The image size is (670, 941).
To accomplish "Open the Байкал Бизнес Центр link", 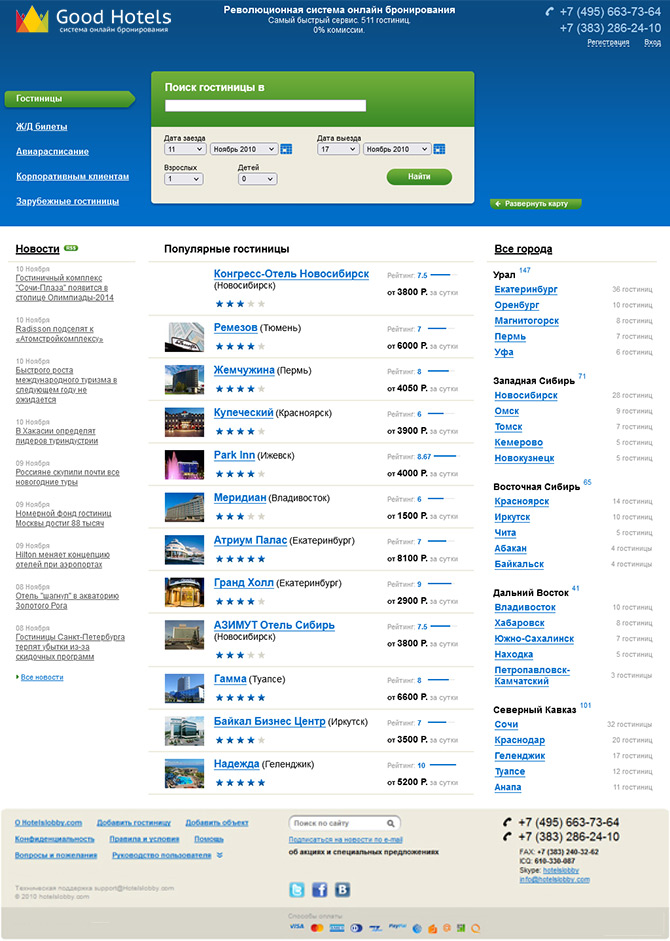I will pos(270,722).
